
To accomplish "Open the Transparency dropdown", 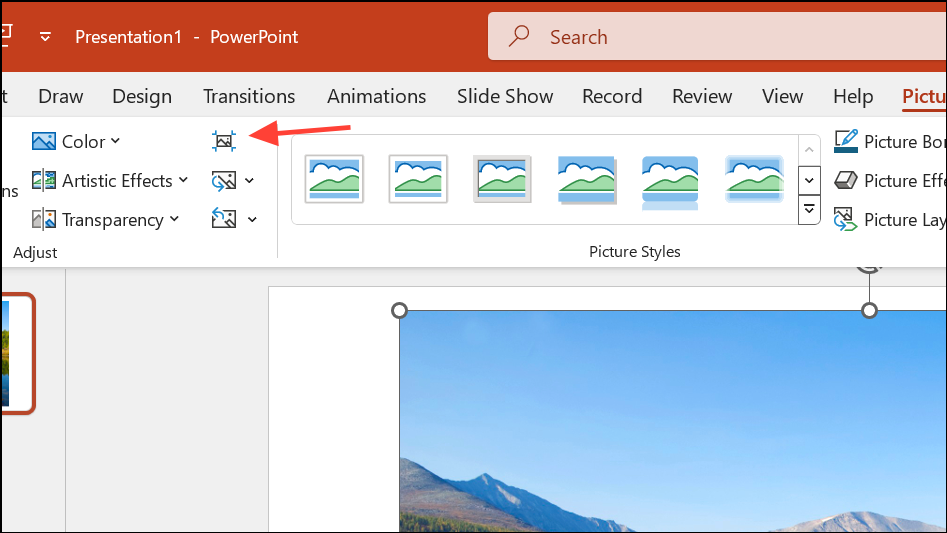I will (105, 219).
